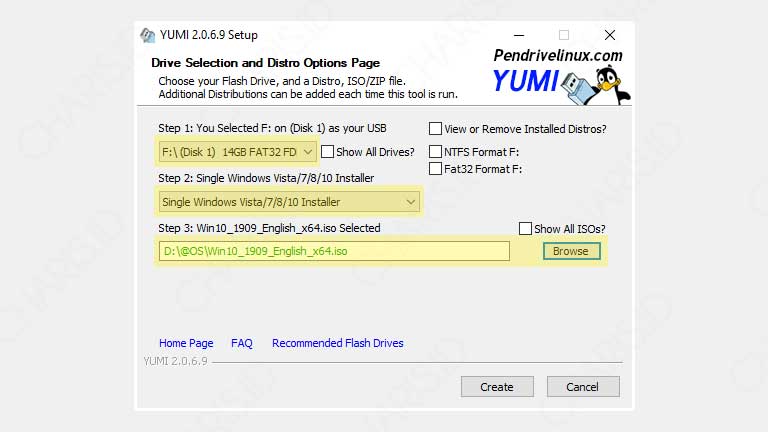Tick View or Remove Installed Distros
This screenshot has height=432, width=768.
point(435,129)
